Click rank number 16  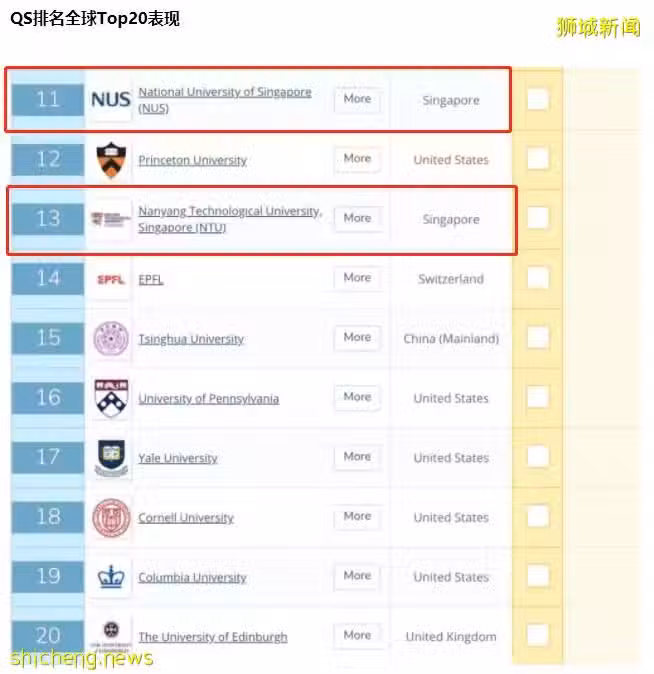tap(48, 398)
